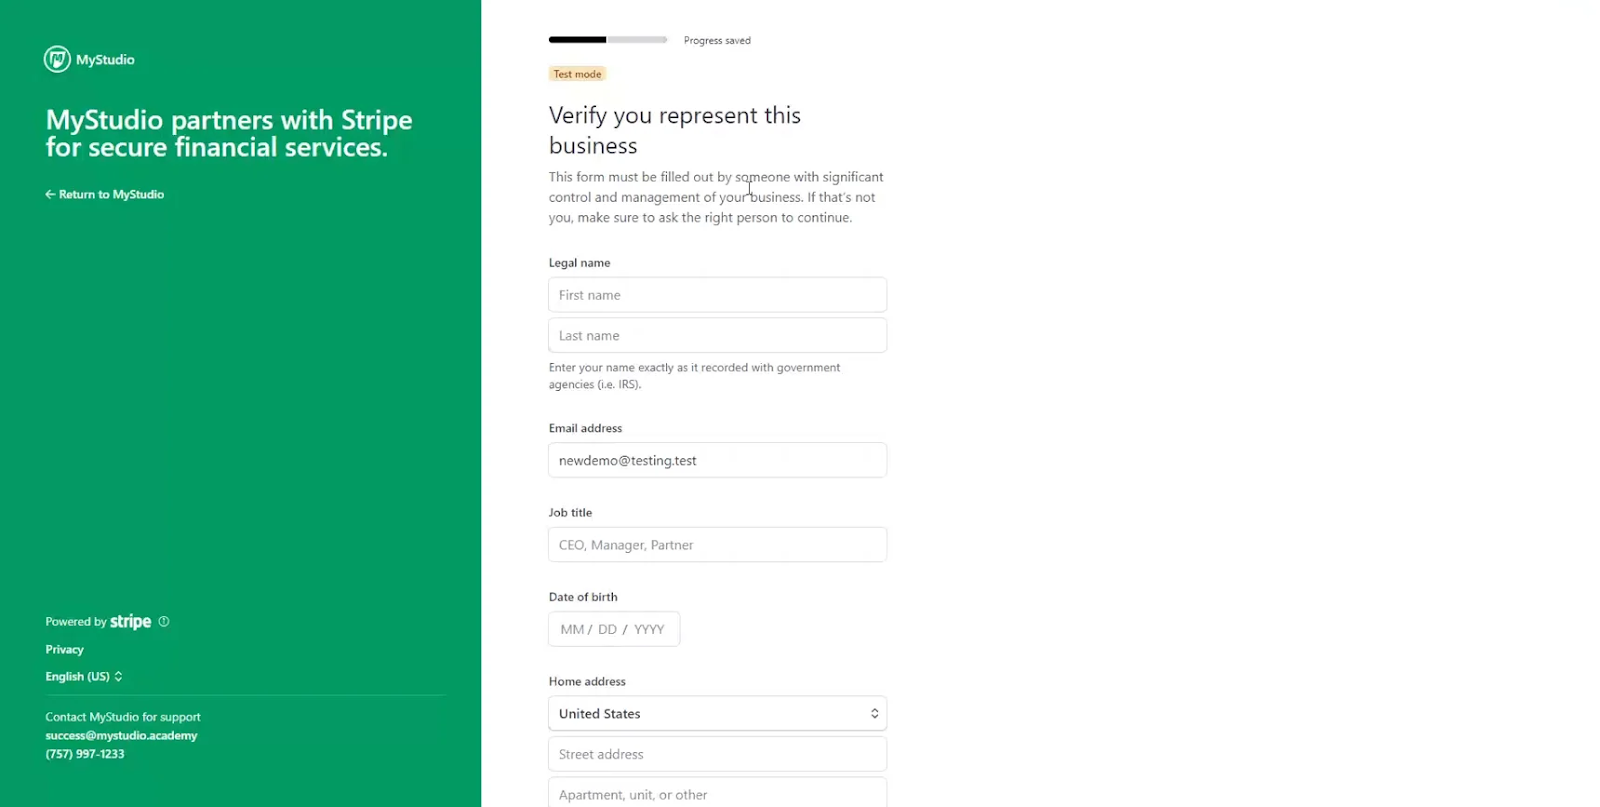Return to MyStudio link
1600x807 pixels.
(105, 194)
